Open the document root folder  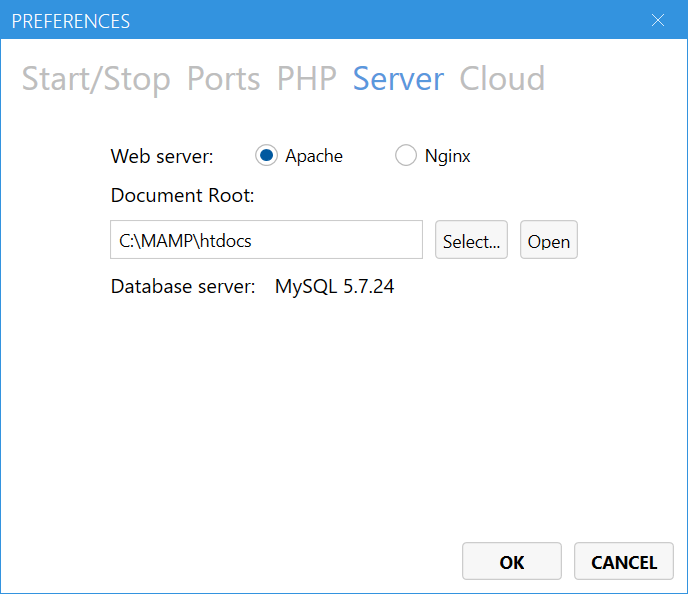click(x=549, y=240)
